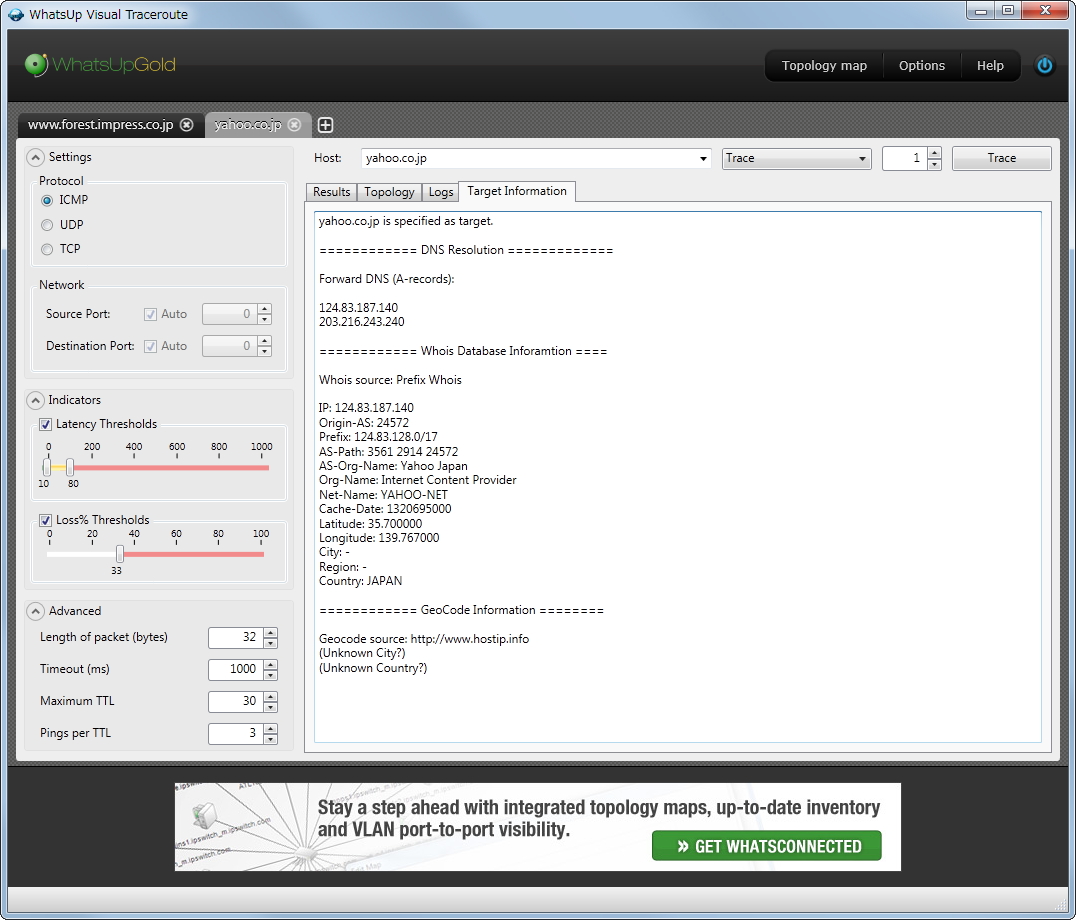1076x920 pixels.
Task: Click the AS-Org-Name: Yahoo Japan line
Action: 393,467
